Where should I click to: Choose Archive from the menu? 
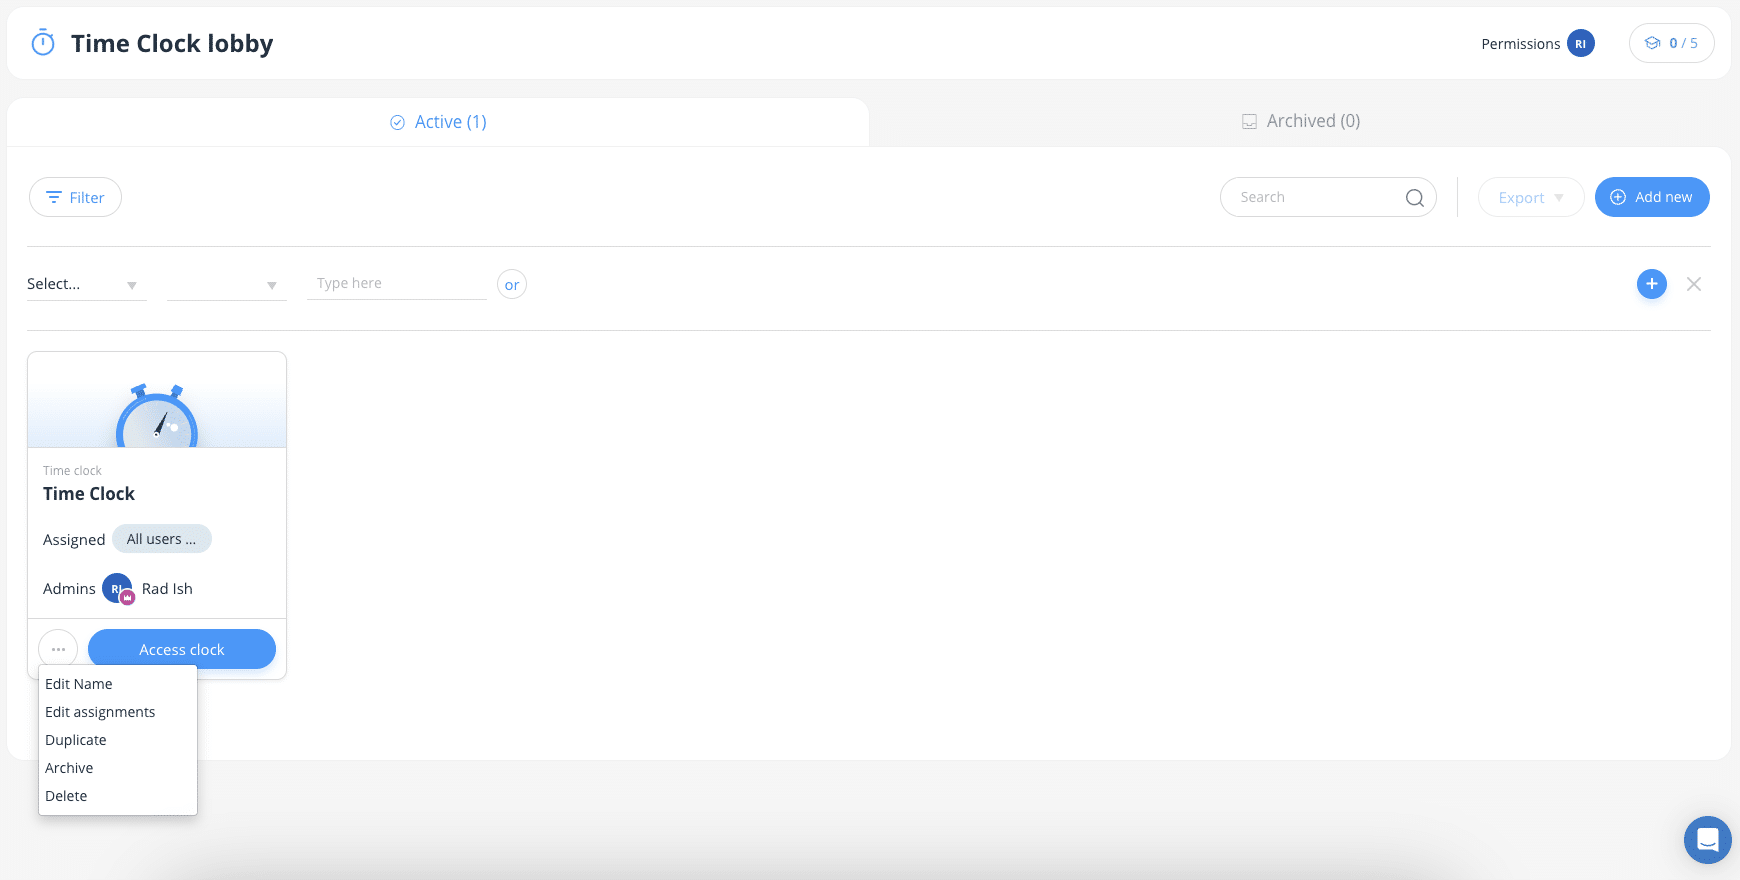pyautogui.click(x=118, y=768)
